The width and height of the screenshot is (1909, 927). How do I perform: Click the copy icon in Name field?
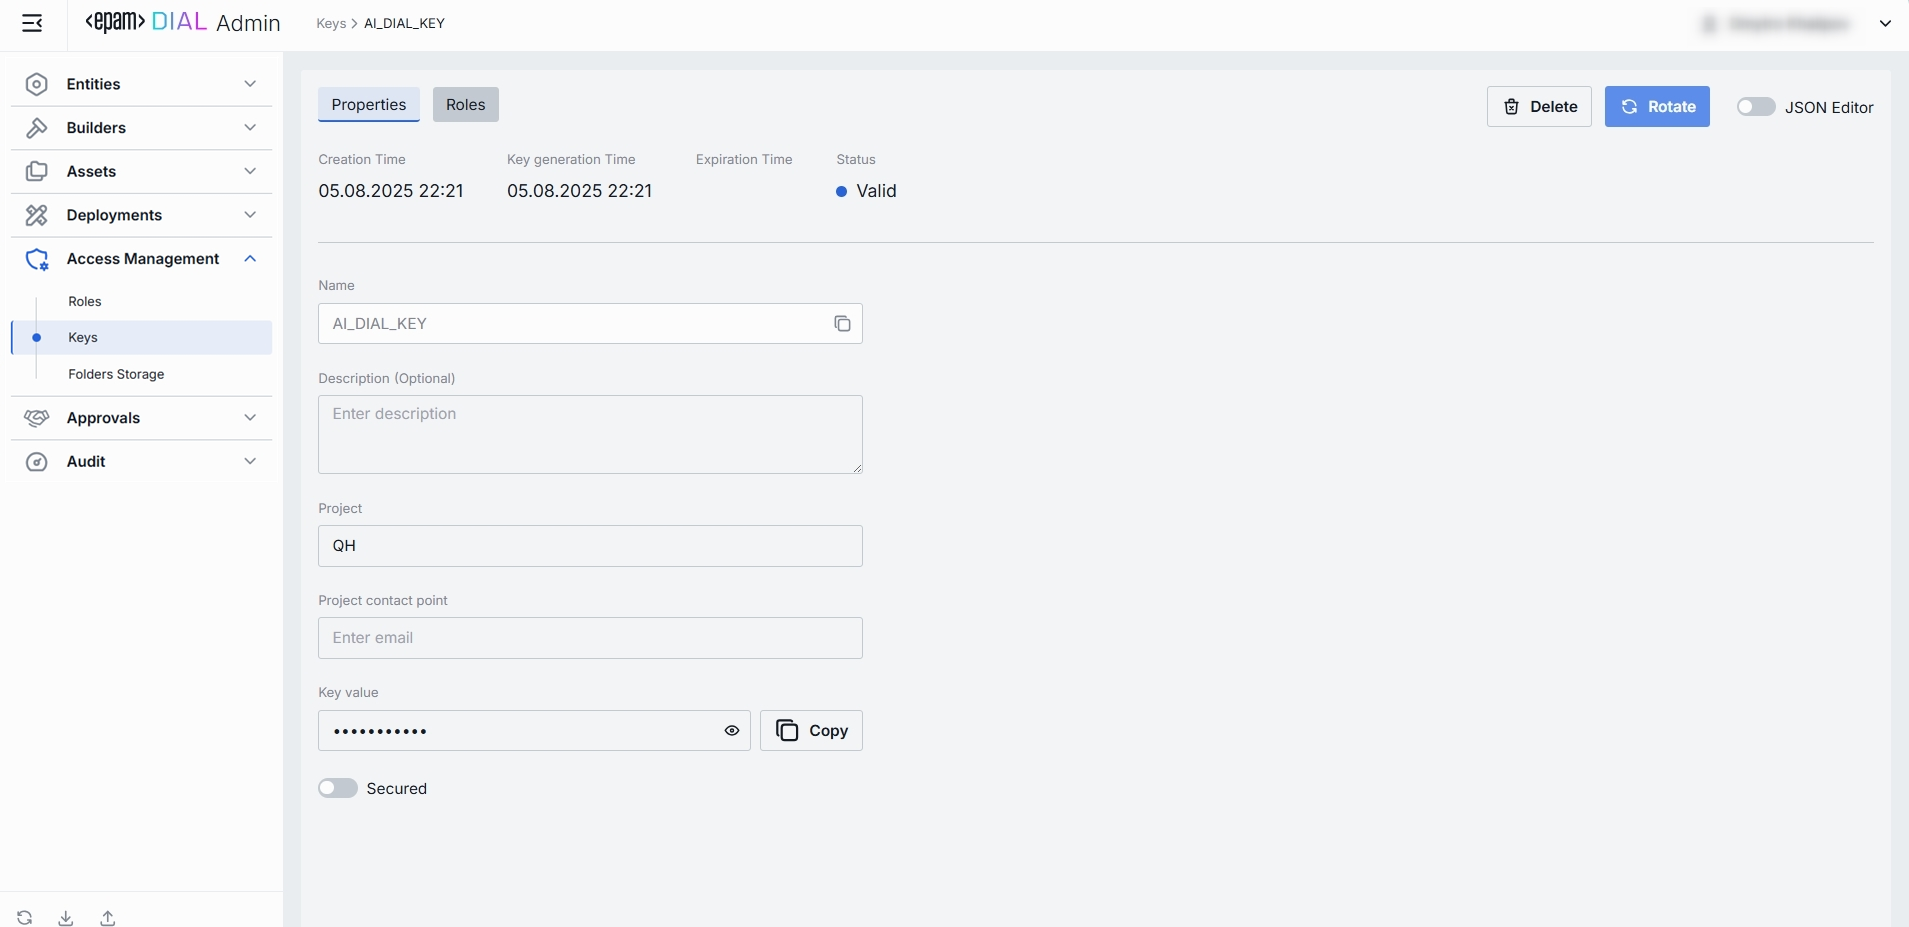click(842, 324)
